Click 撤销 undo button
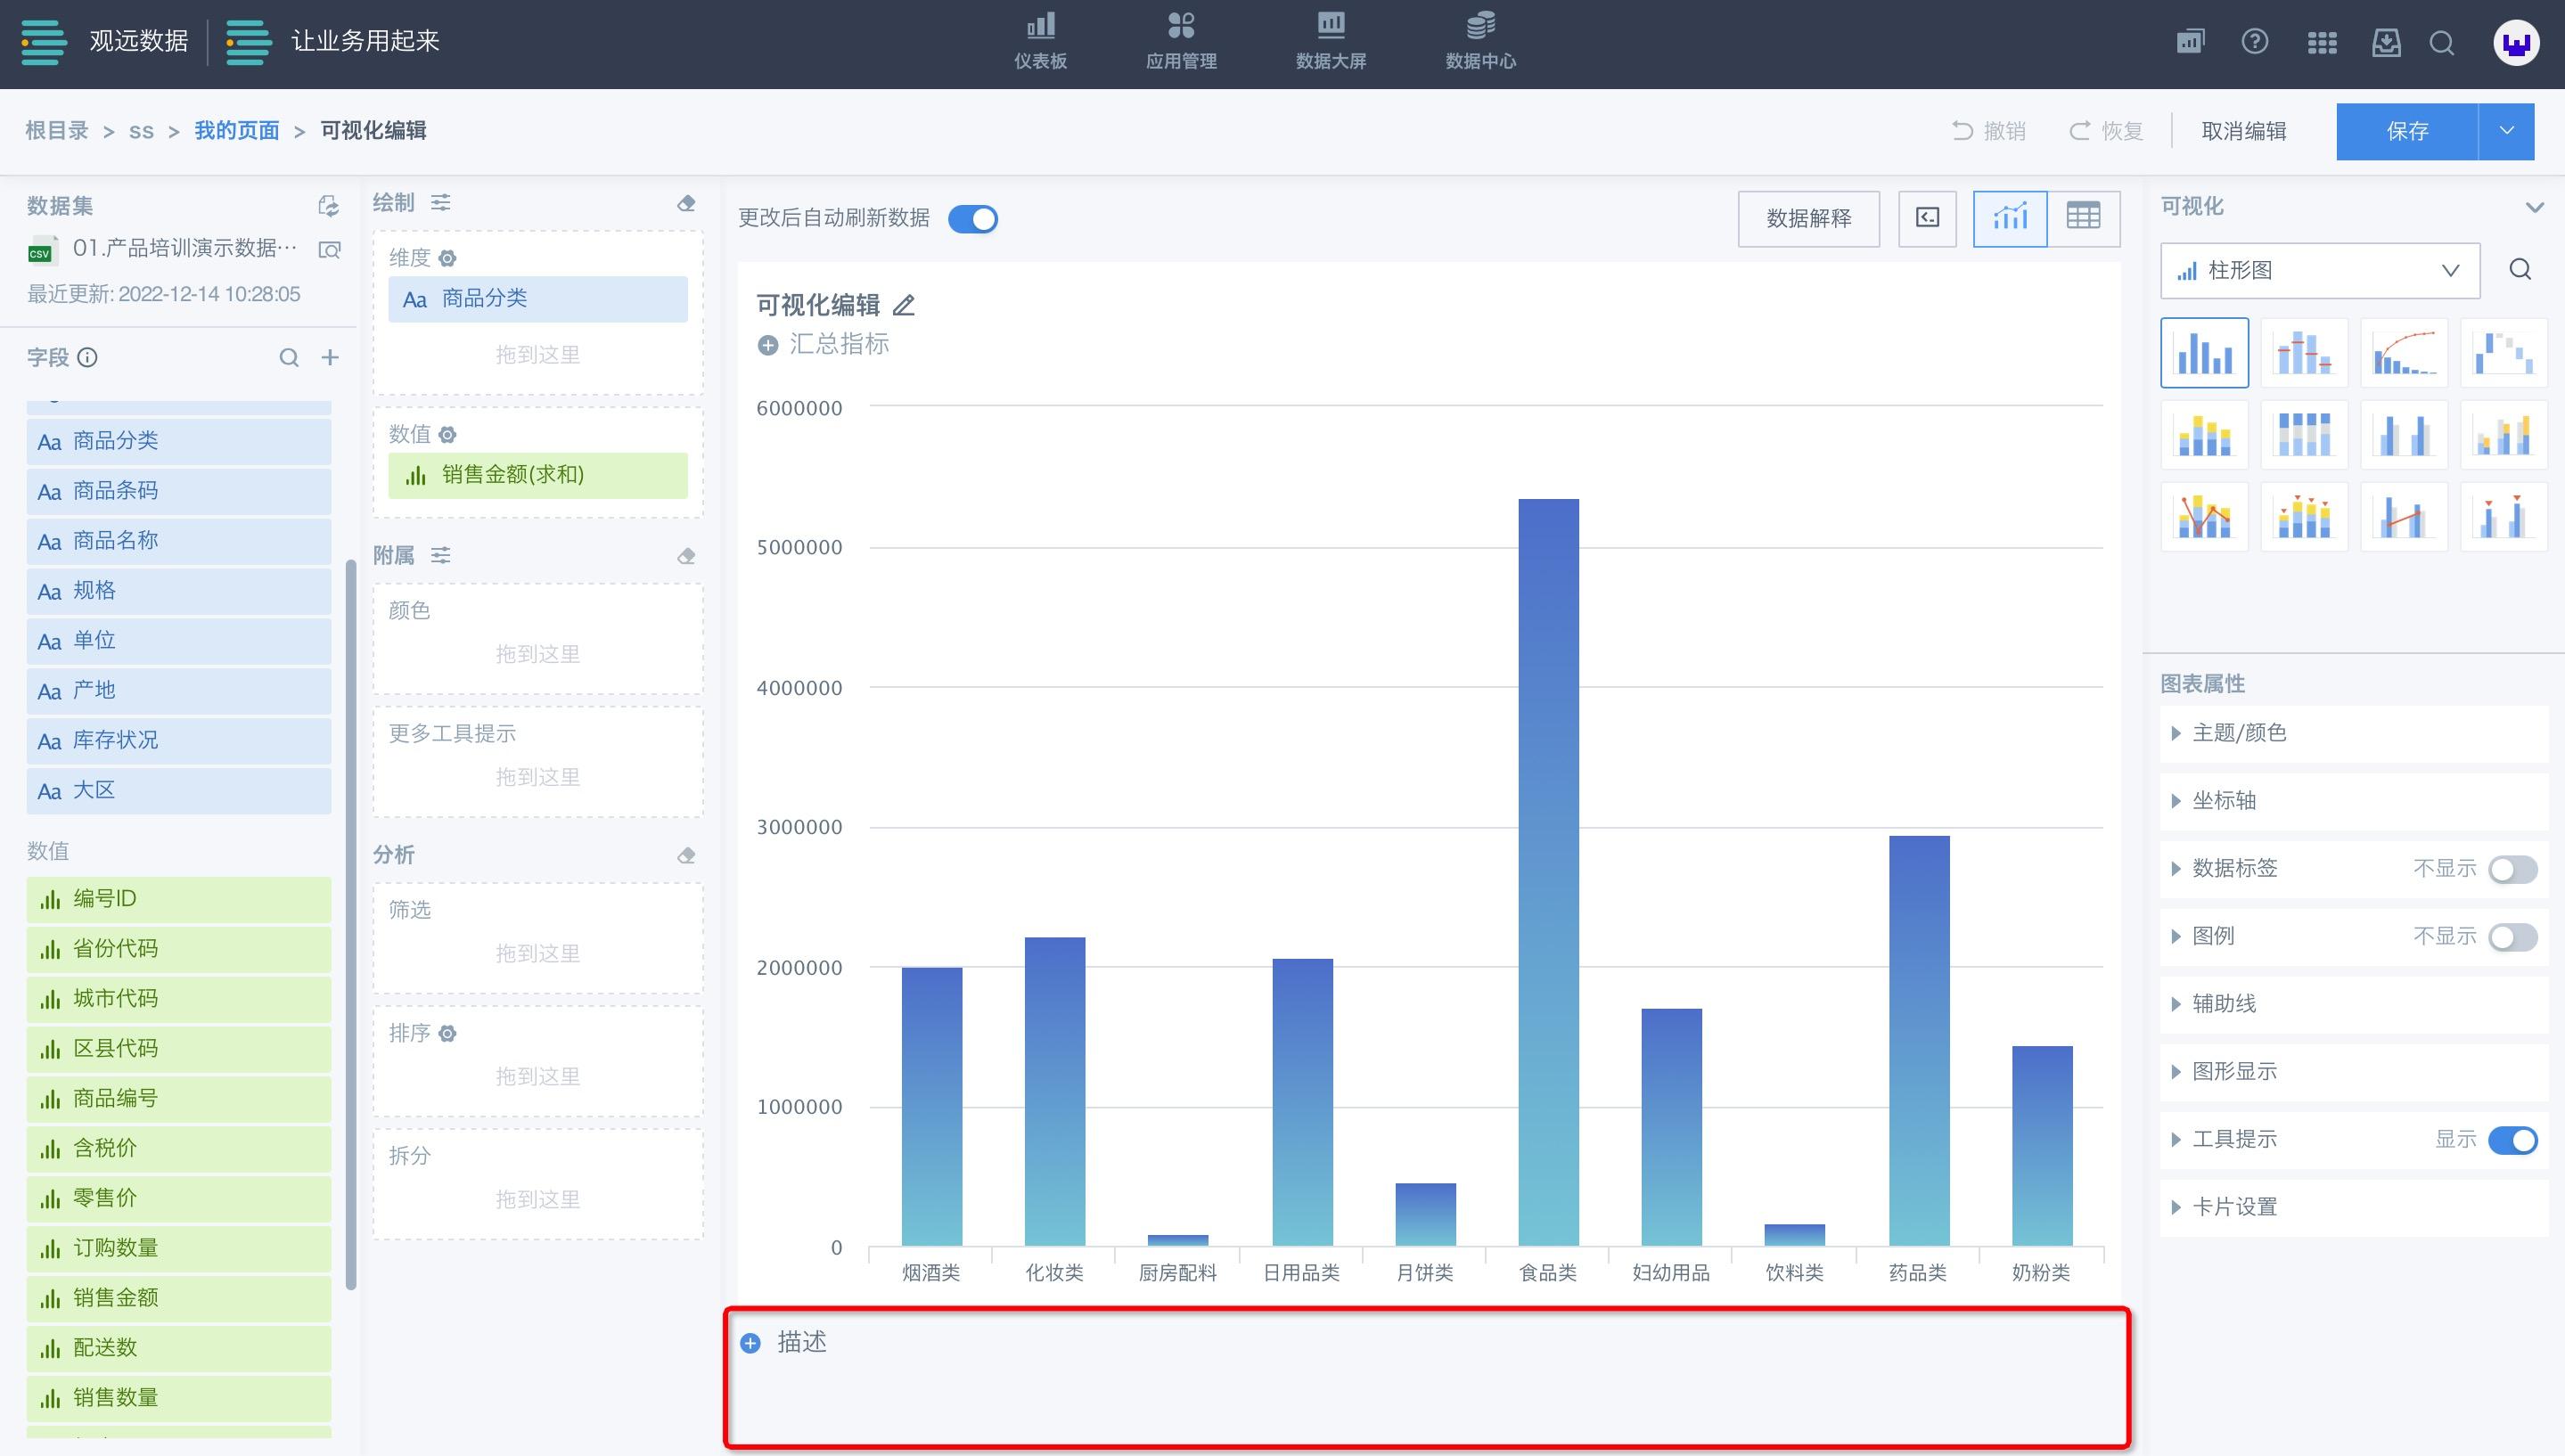This screenshot has width=2565, height=1456. pyautogui.click(x=1988, y=131)
